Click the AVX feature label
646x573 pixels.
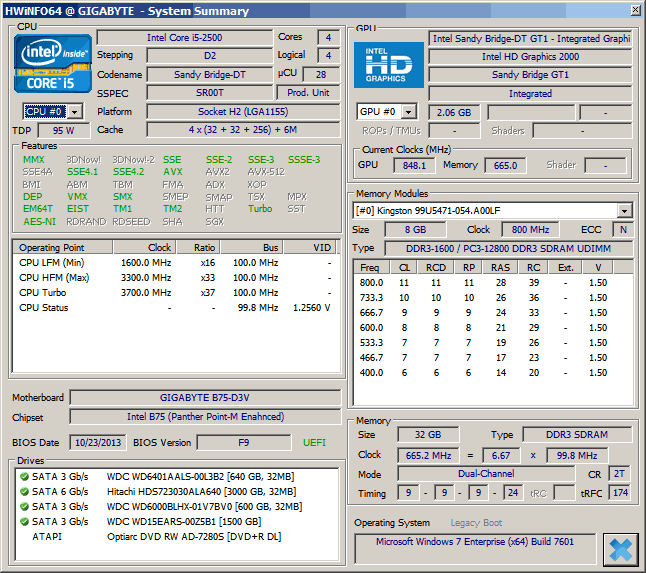click(173, 172)
